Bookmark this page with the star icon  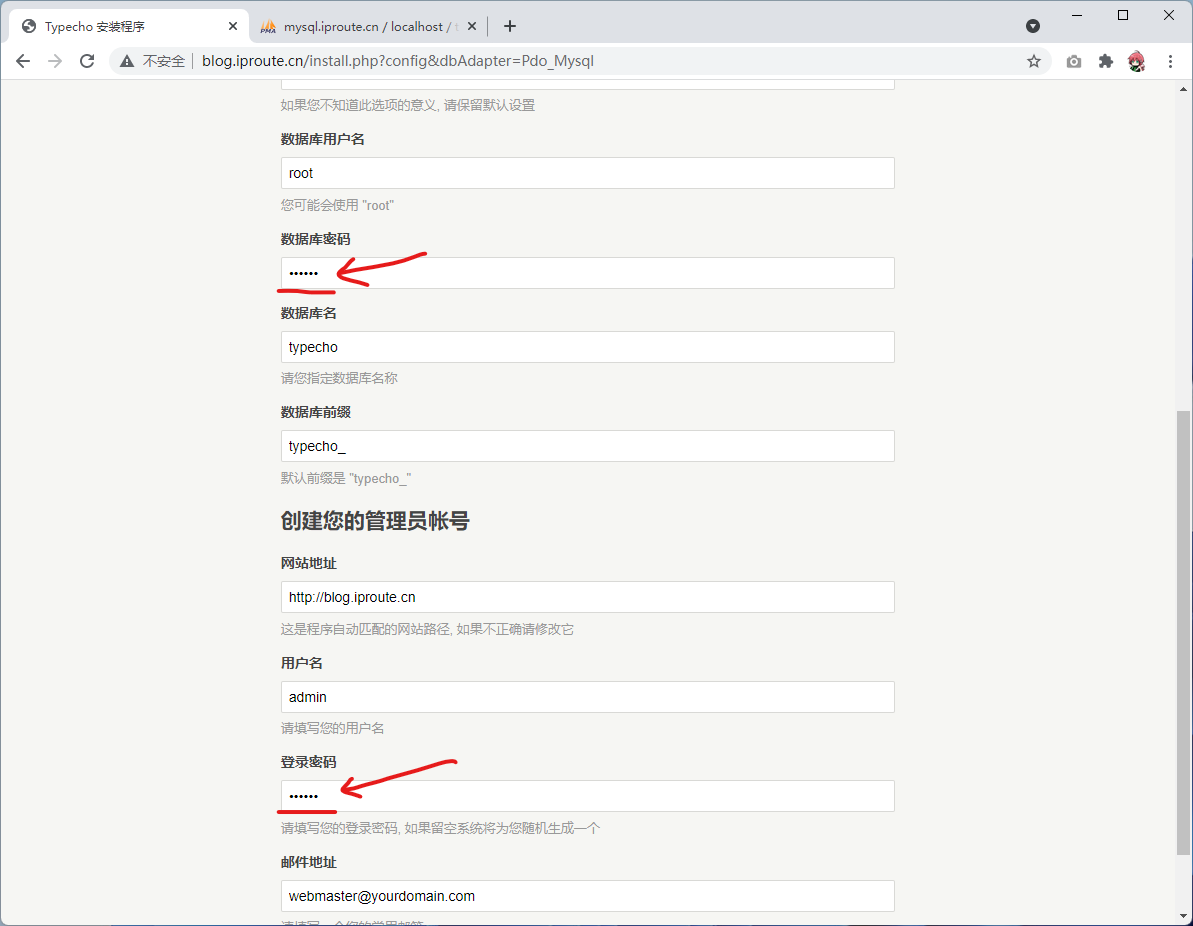point(1033,62)
